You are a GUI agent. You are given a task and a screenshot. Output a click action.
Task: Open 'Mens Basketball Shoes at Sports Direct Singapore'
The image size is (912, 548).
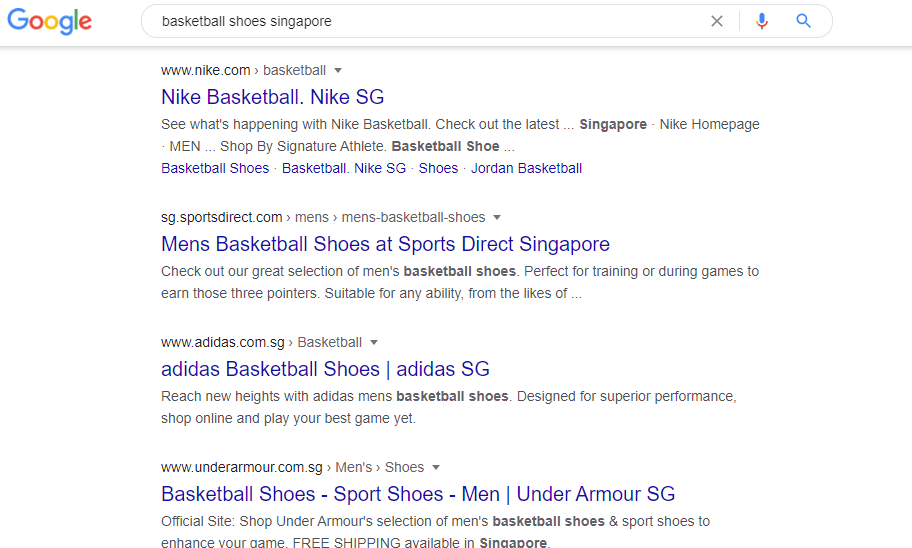click(385, 244)
